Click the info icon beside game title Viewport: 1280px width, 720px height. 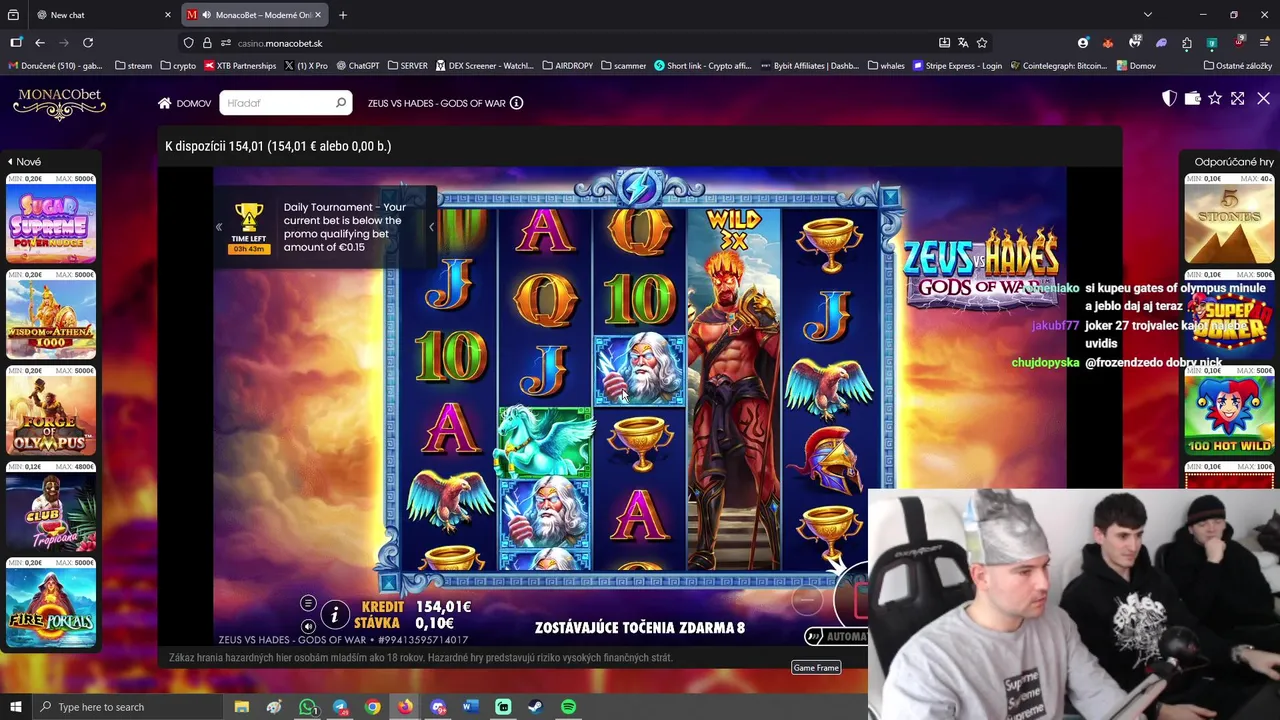pos(516,103)
